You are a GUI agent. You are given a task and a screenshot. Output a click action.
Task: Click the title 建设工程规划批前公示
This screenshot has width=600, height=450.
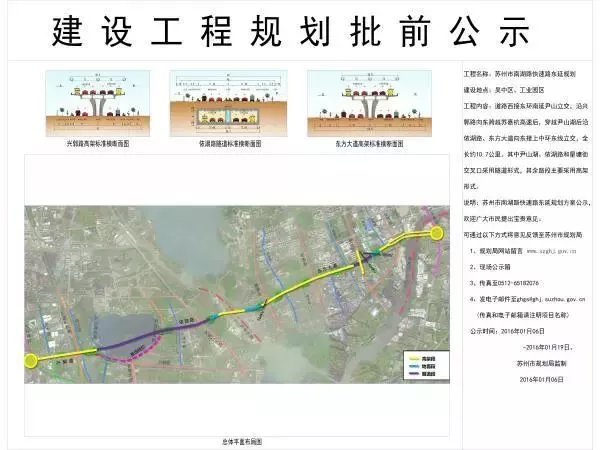click(291, 31)
